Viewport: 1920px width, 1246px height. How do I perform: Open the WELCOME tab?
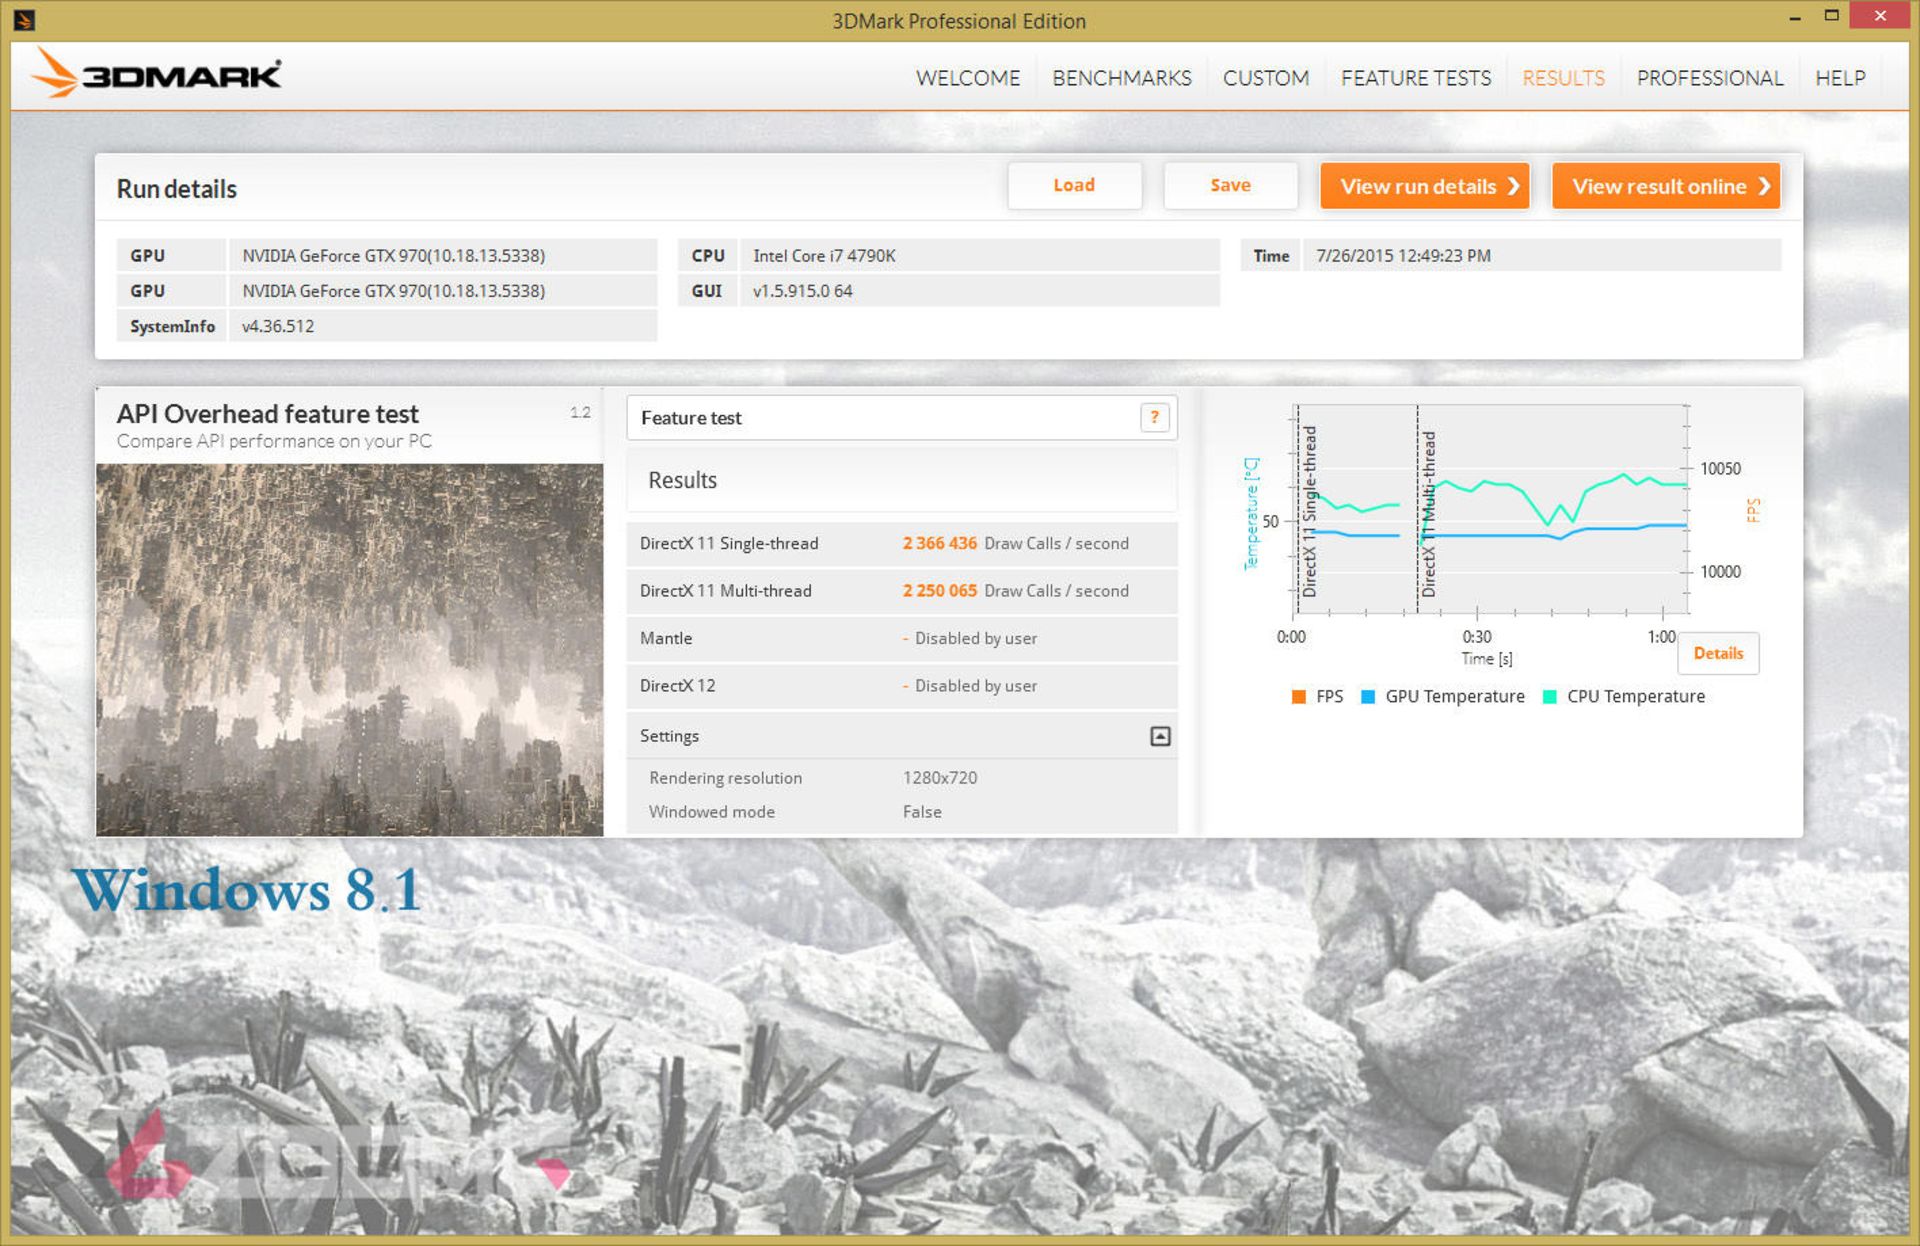(x=967, y=78)
